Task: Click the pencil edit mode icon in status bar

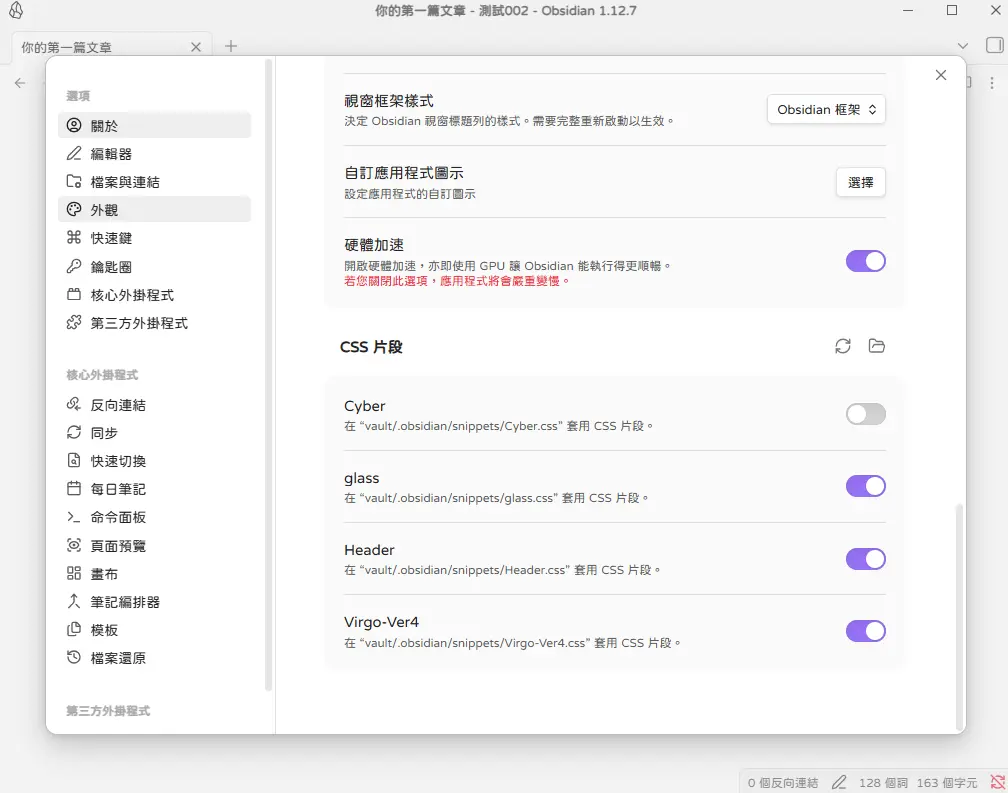Action: [x=839, y=782]
